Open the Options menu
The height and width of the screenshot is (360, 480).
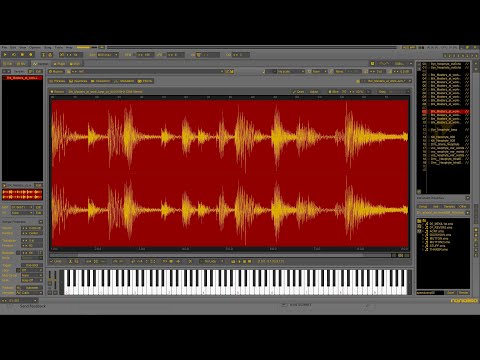point(35,48)
